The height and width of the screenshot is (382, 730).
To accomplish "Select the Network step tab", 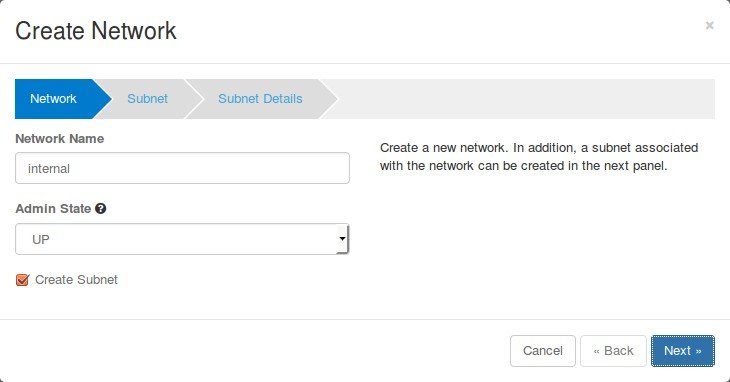I will (x=54, y=99).
